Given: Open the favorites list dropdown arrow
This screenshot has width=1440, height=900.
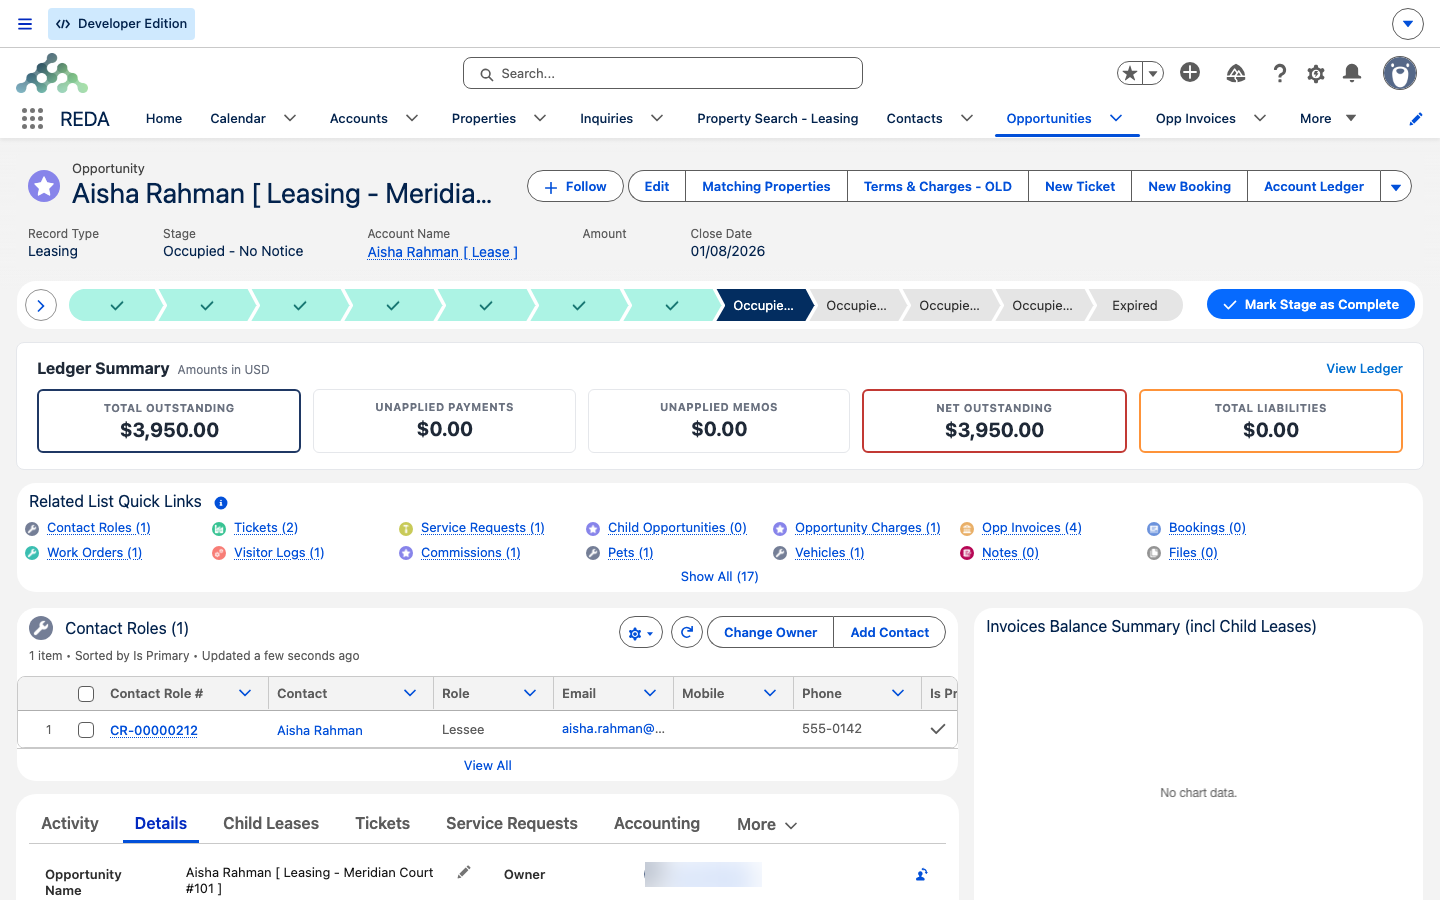Looking at the screenshot, I should click(1153, 73).
